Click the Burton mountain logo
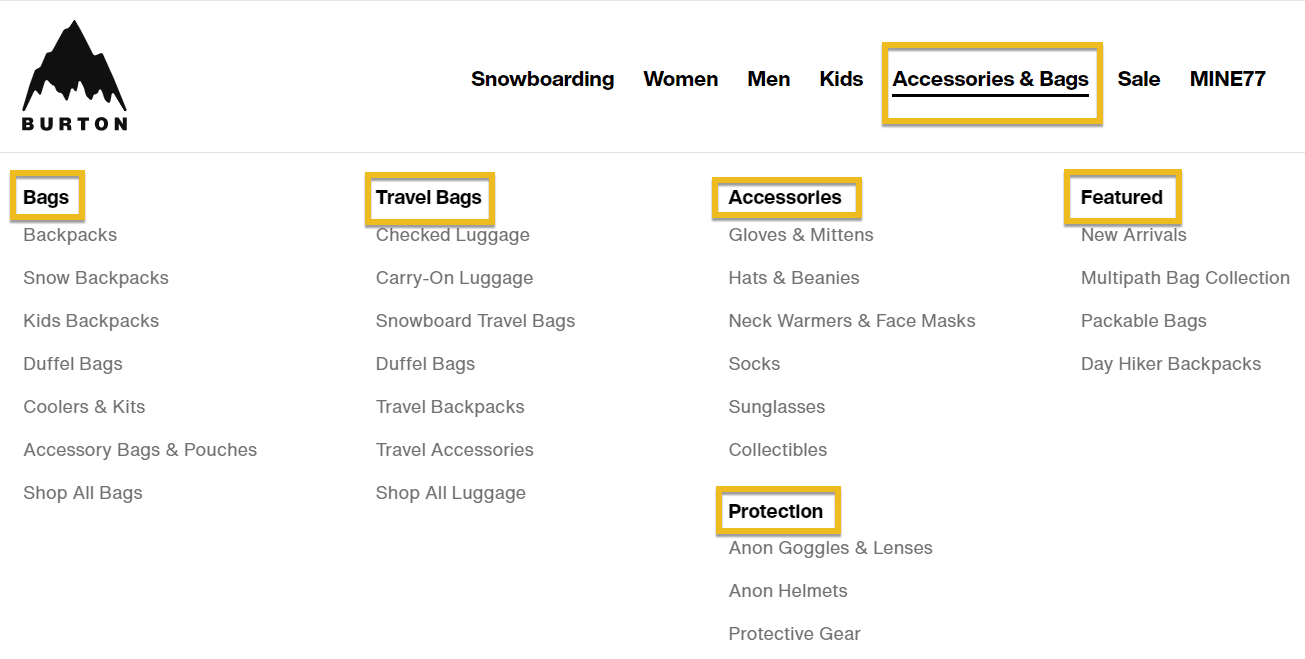1305x659 pixels. coord(75,76)
